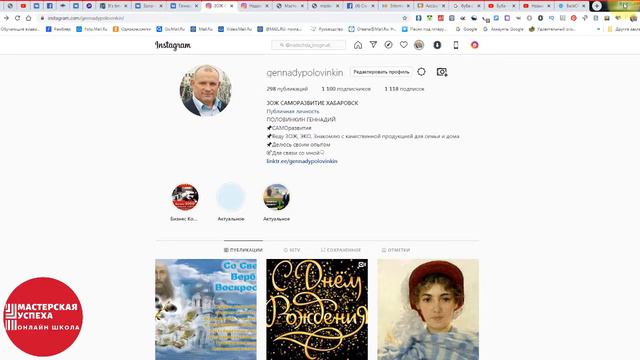640x360 pixels.
Task: Click the instagram.com address bar
Action: tap(220, 18)
